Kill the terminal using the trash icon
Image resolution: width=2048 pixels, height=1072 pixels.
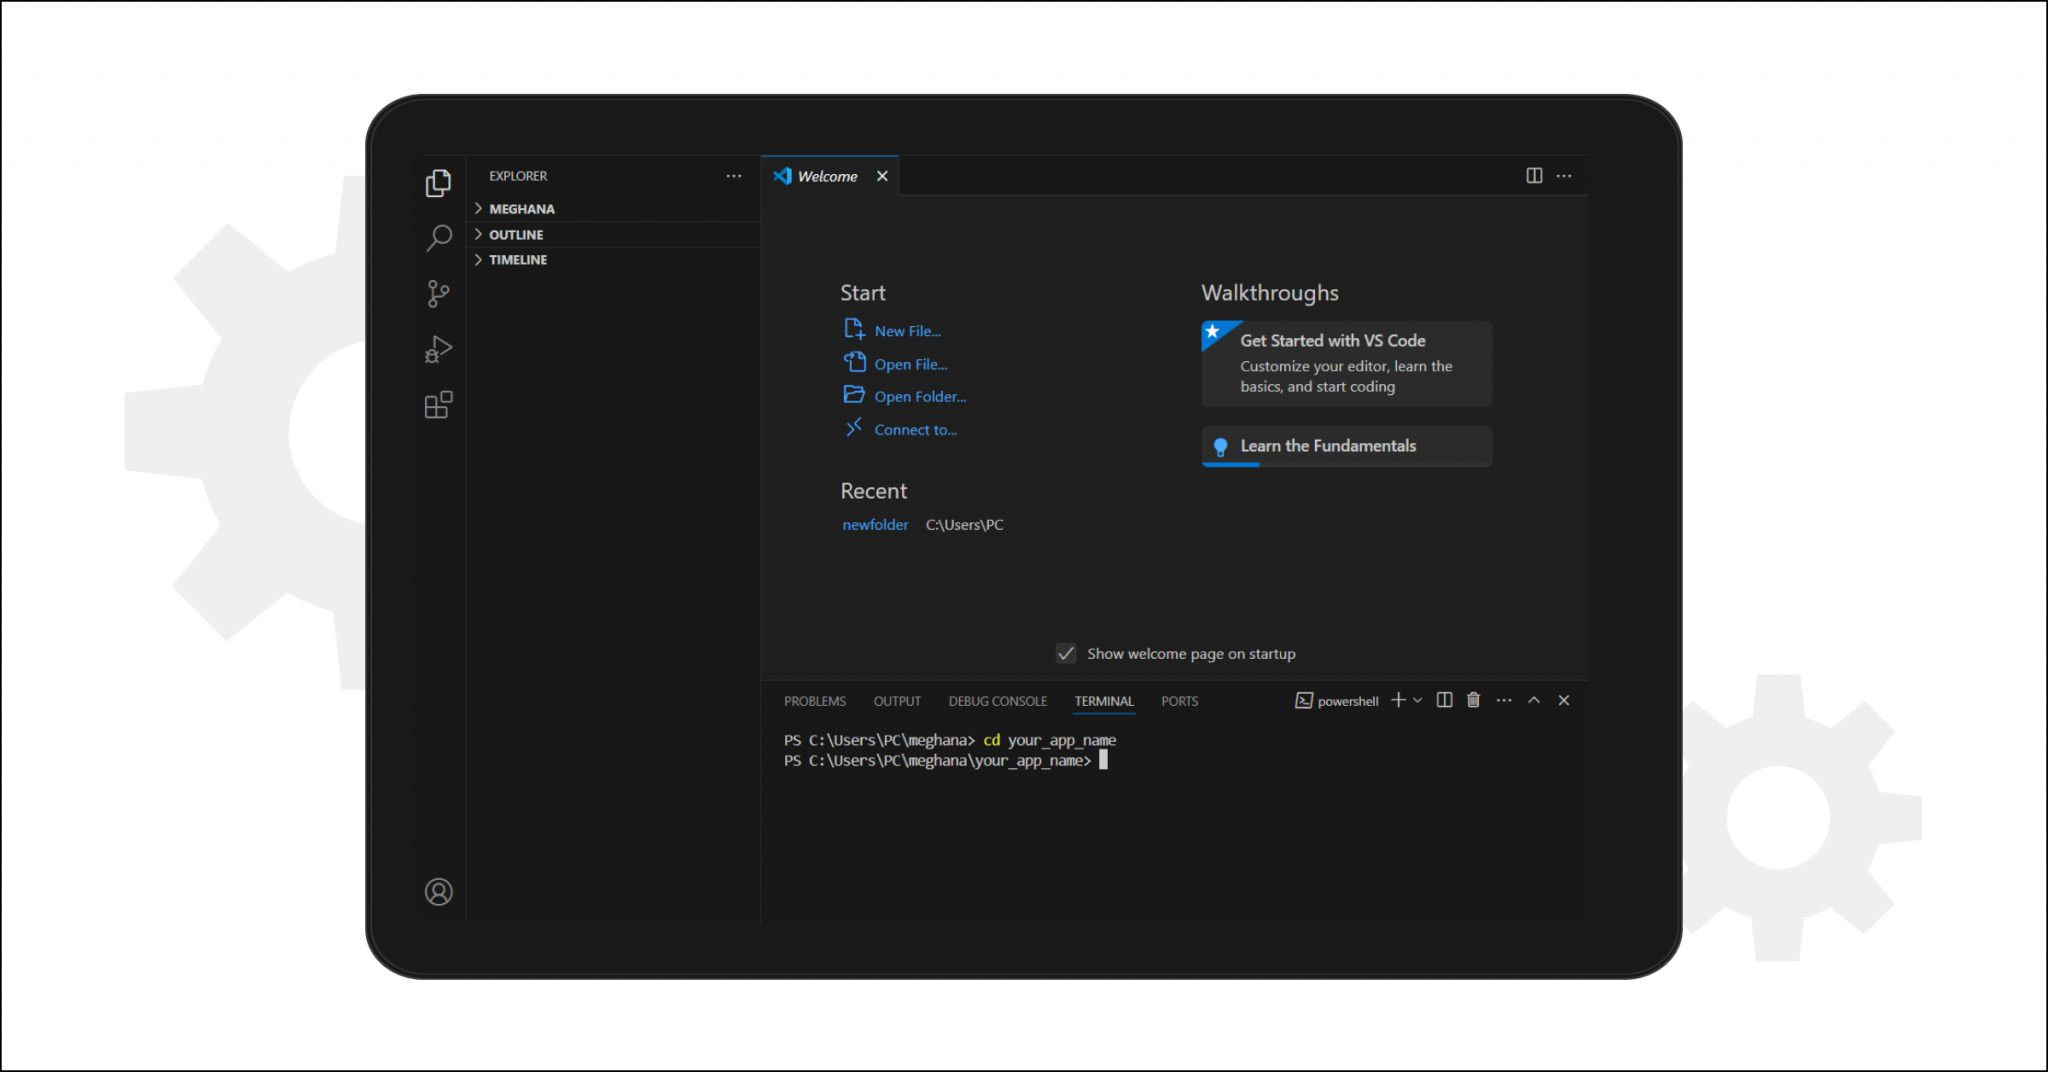1473,700
